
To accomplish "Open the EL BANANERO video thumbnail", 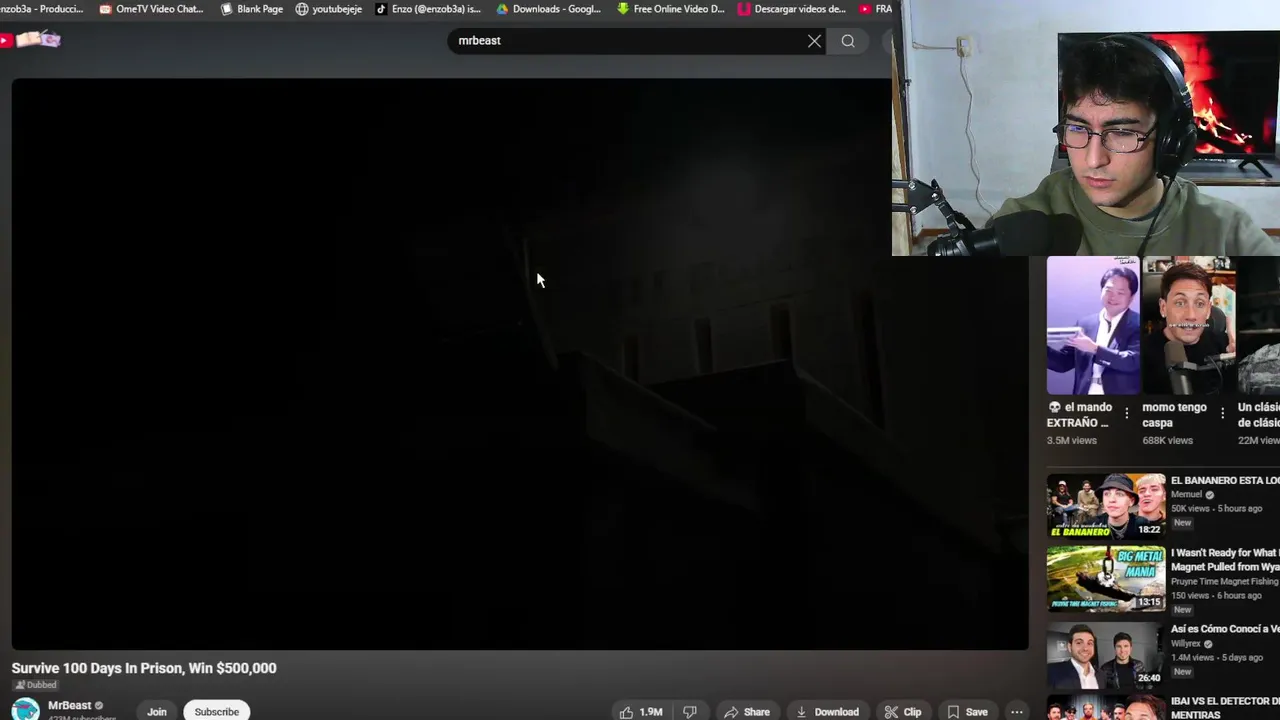I will 1106,506.
